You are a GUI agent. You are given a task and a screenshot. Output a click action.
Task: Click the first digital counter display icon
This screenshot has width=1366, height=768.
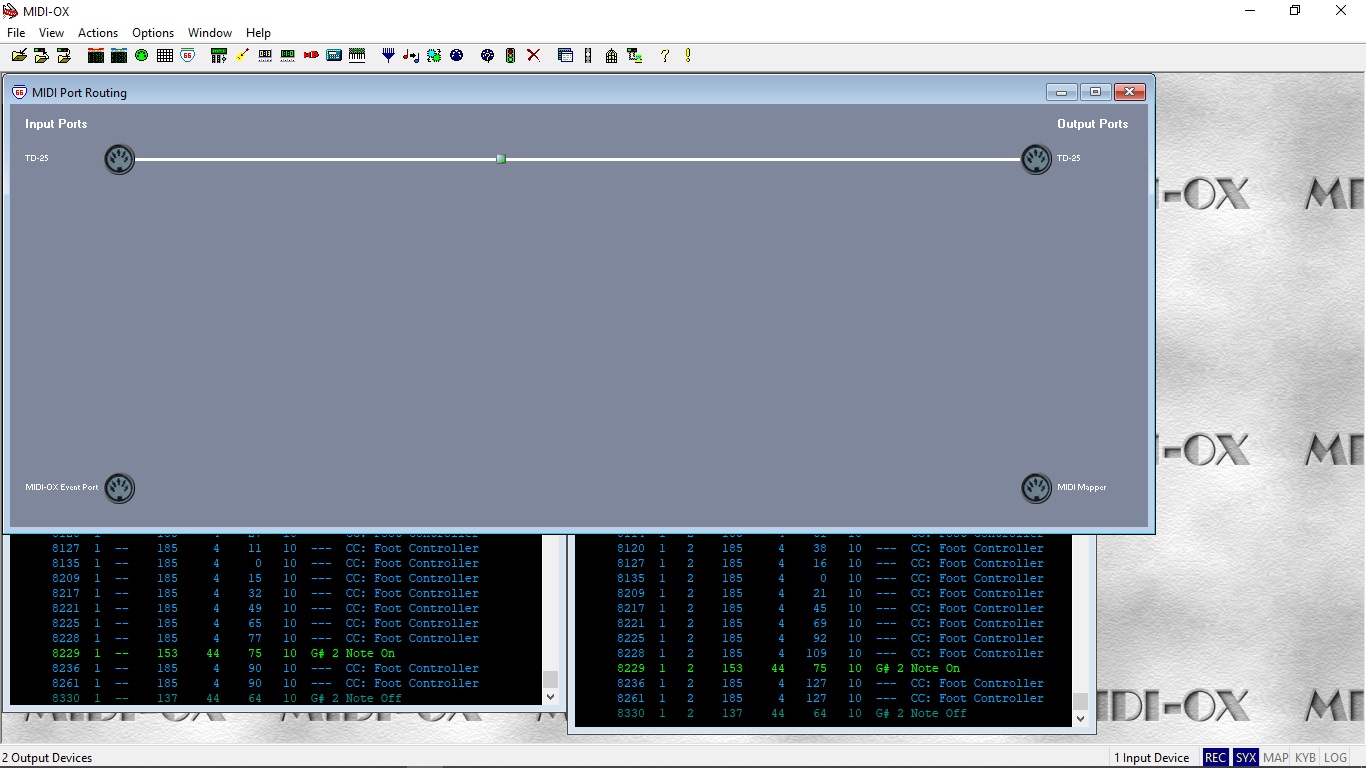click(265, 56)
